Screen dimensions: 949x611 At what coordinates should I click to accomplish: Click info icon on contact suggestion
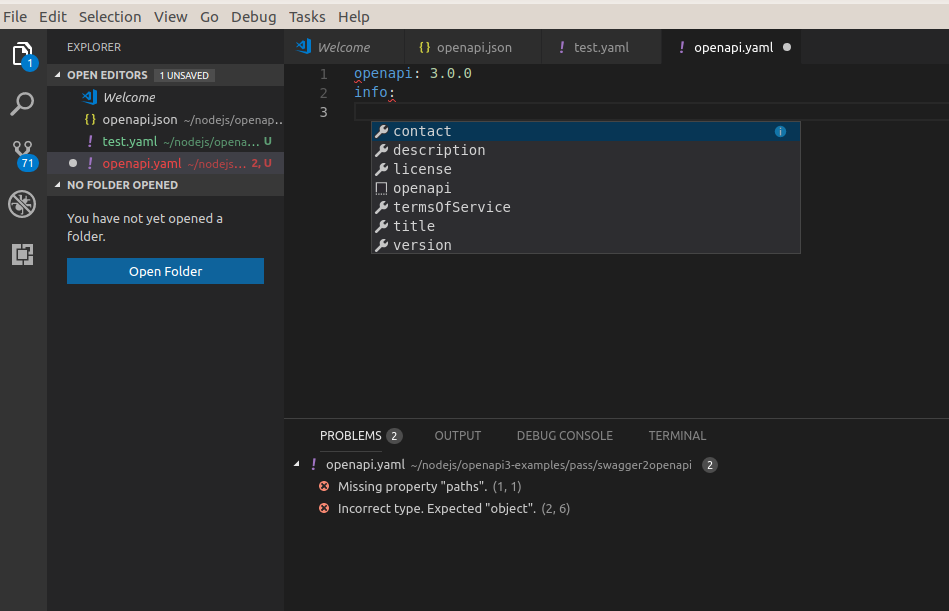coord(780,131)
